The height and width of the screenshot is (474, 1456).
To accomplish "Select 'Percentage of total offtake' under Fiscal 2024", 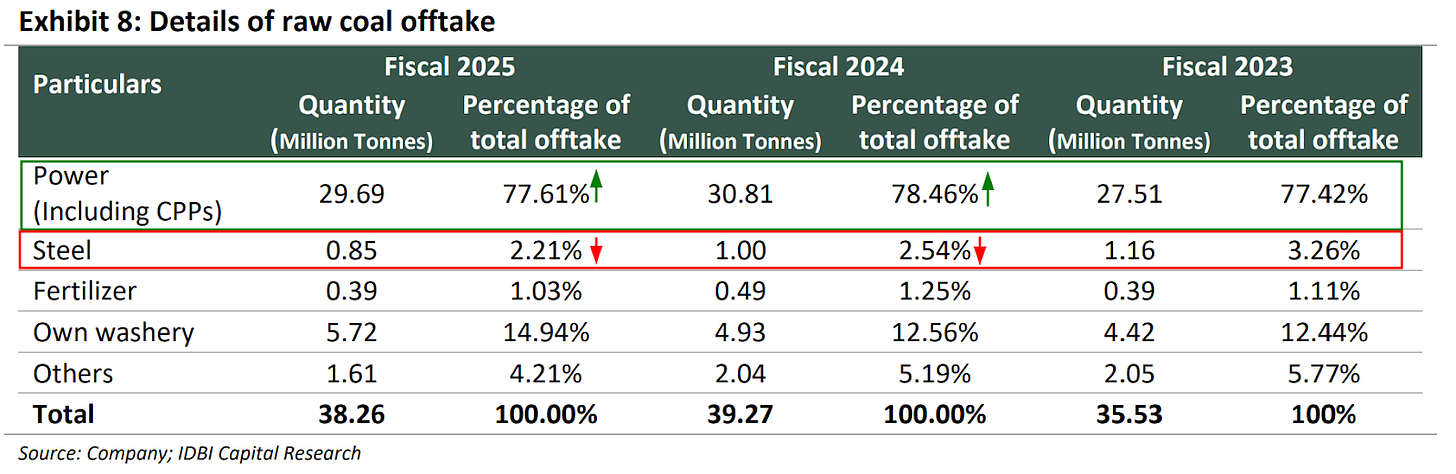I will pyautogui.click(x=934, y=123).
